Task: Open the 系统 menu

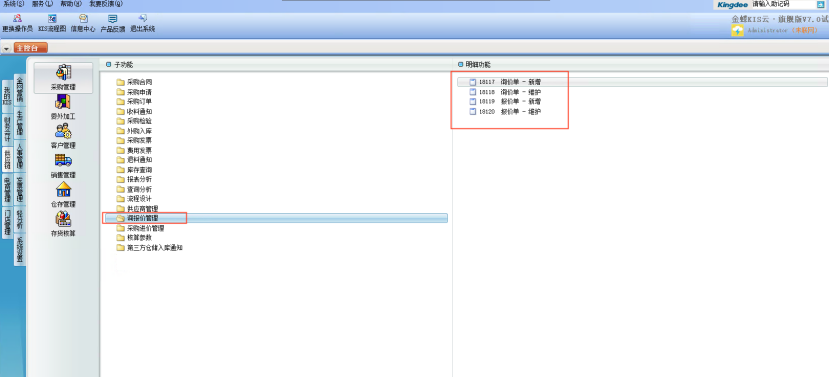Action: point(13,4)
